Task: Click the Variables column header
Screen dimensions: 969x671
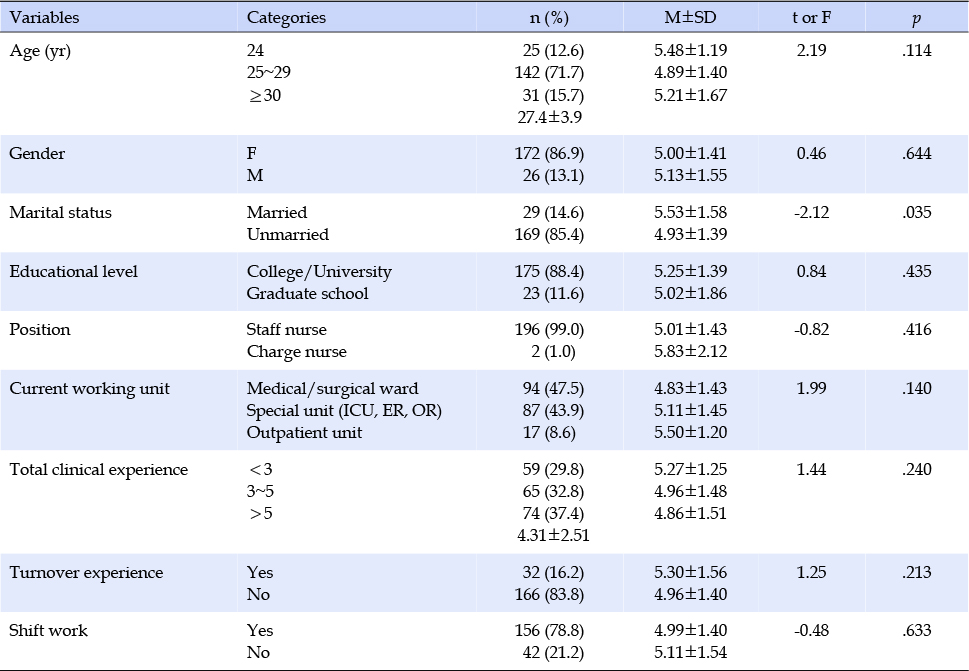Action: tap(44, 18)
